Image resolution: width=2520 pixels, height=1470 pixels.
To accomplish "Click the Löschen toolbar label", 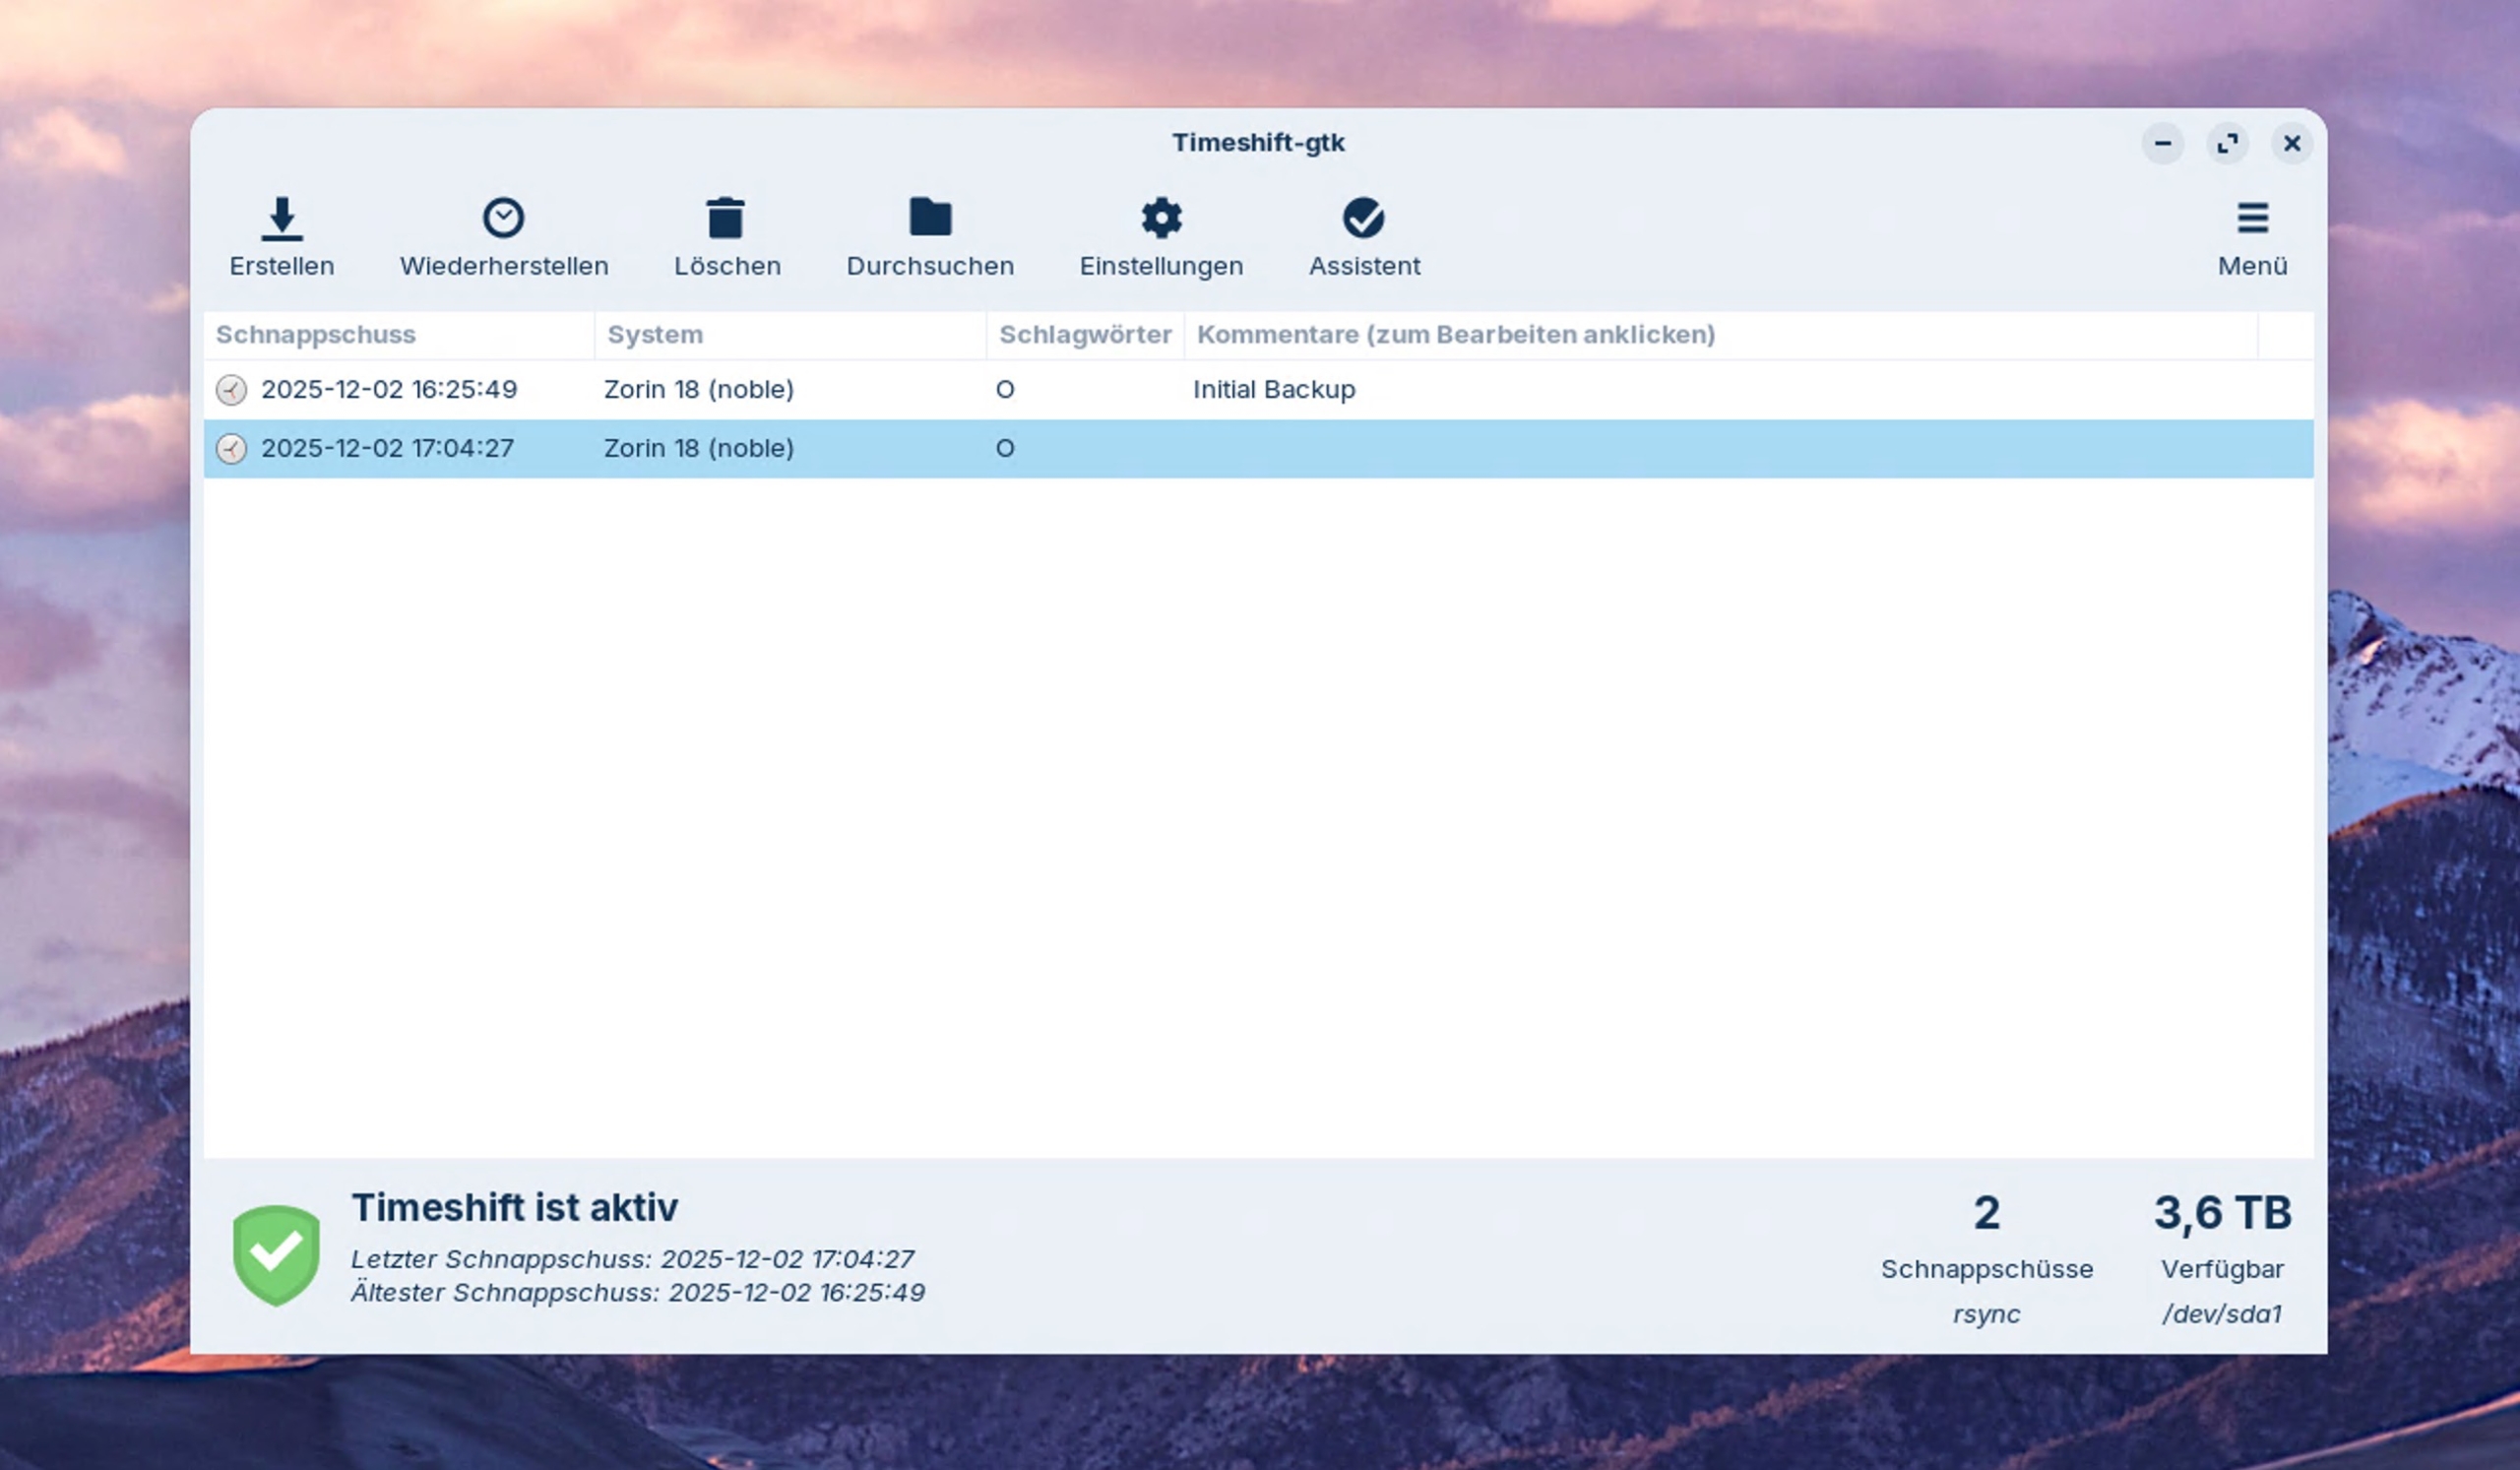I will [727, 265].
